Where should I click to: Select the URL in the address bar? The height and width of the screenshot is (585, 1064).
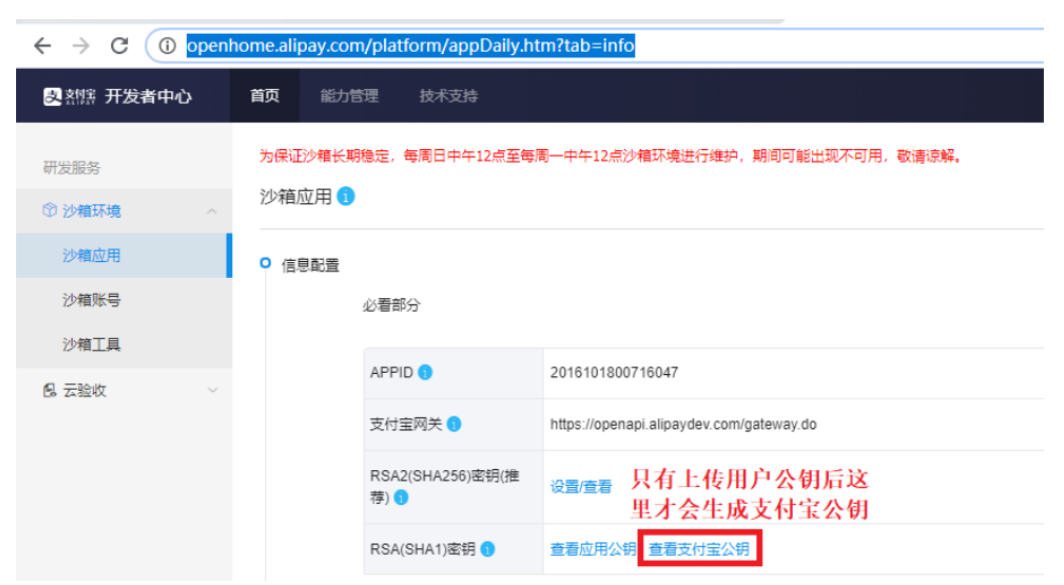point(411,45)
